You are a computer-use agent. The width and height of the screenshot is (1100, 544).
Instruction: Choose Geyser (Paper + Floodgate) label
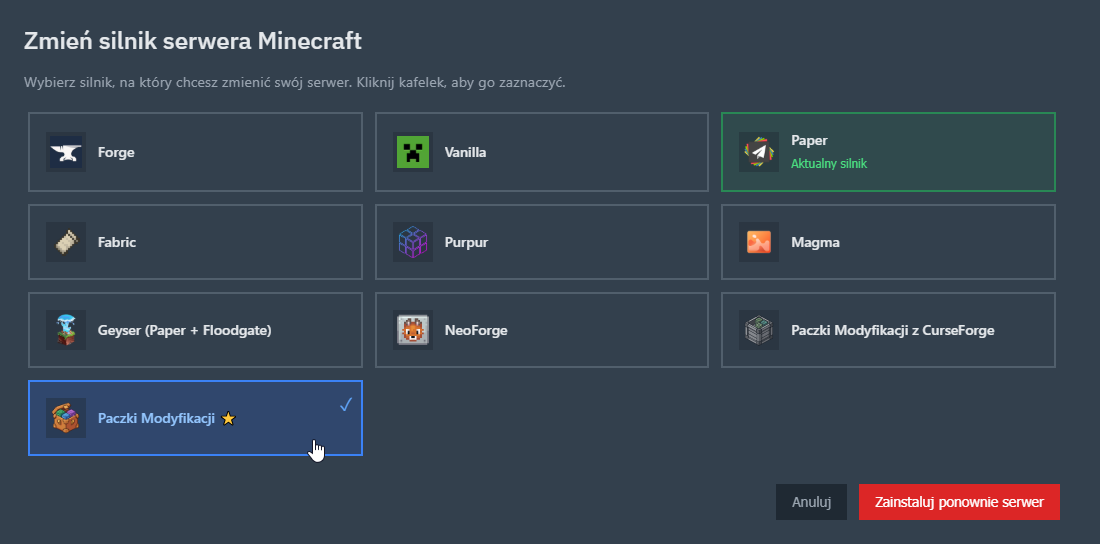tap(185, 330)
